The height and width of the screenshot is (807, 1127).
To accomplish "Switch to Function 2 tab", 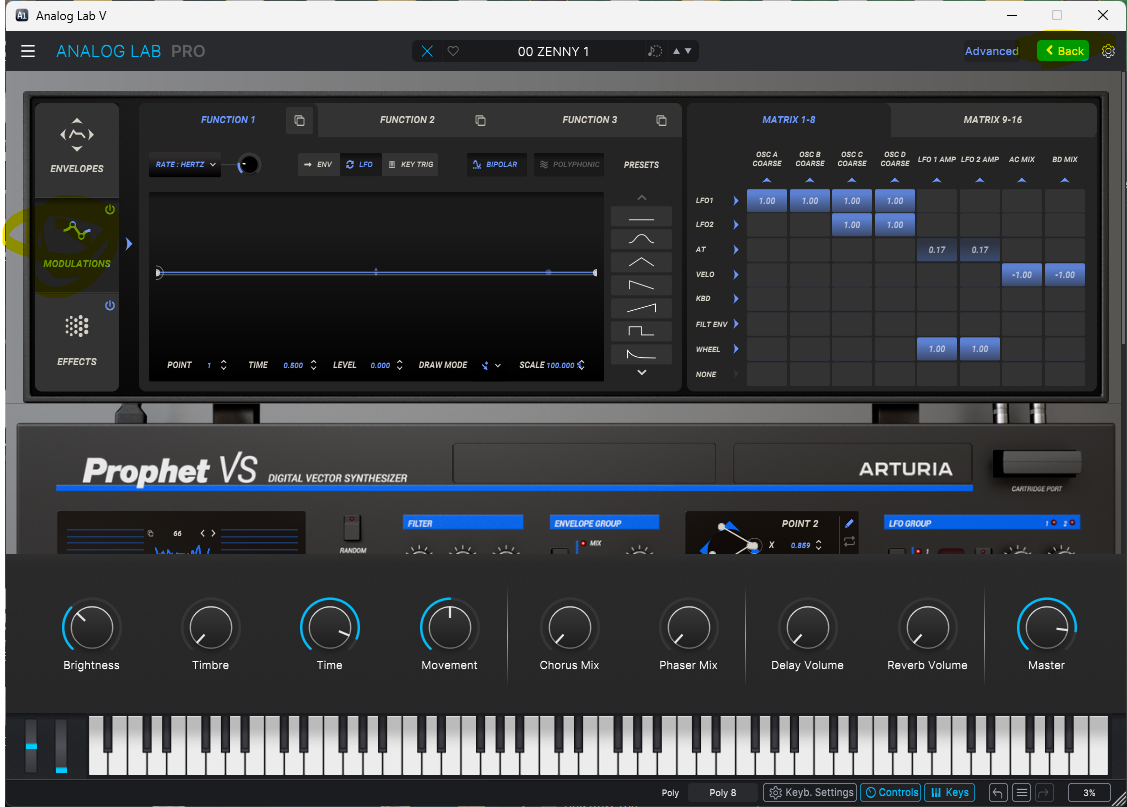I will 407,120.
